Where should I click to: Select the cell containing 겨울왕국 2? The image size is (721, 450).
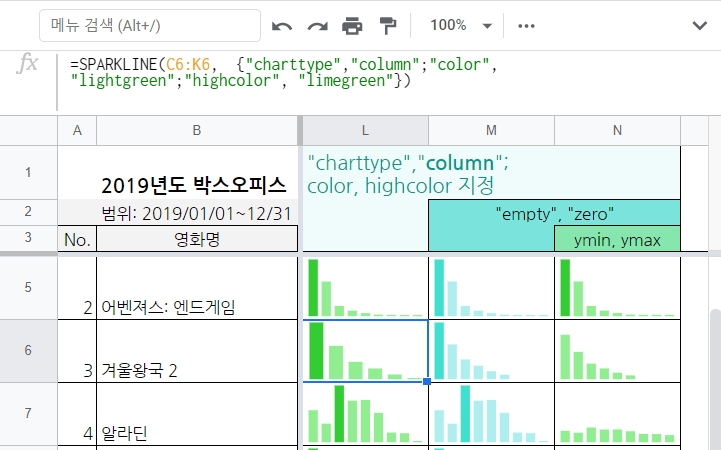(x=196, y=352)
